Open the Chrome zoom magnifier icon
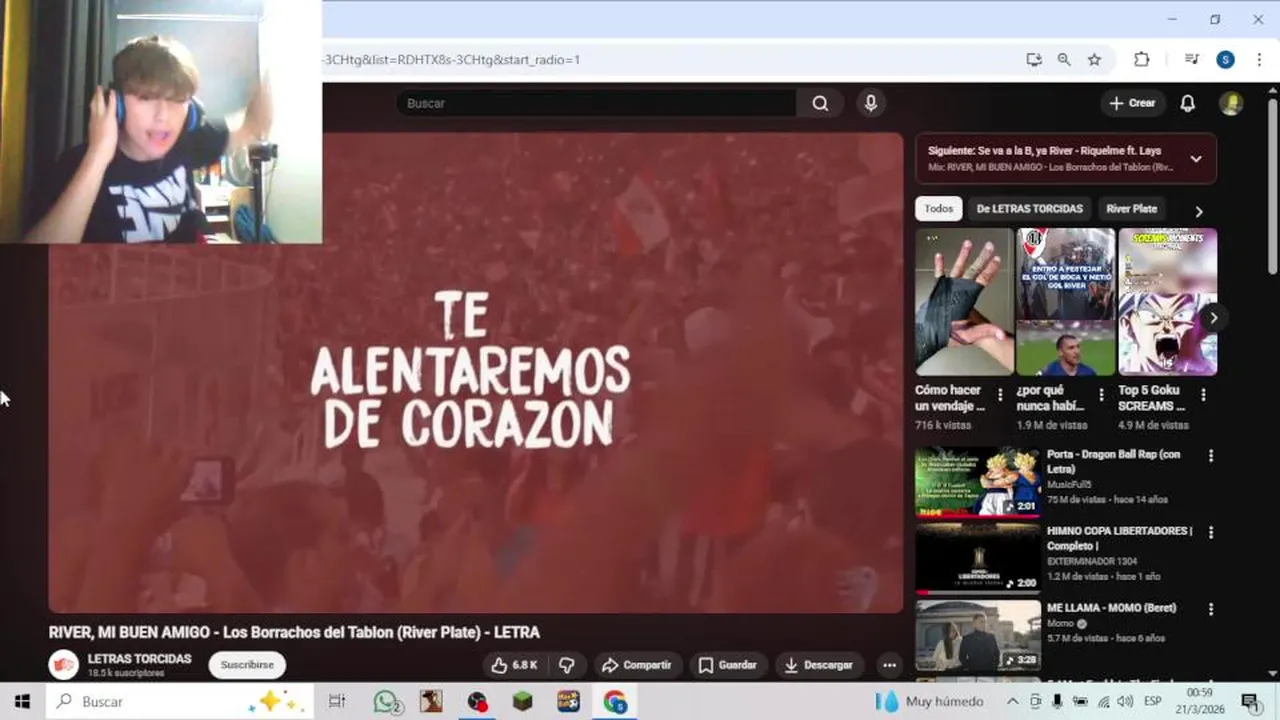This screenshot has width=1280, height=720. click(x=1064, y=60)
